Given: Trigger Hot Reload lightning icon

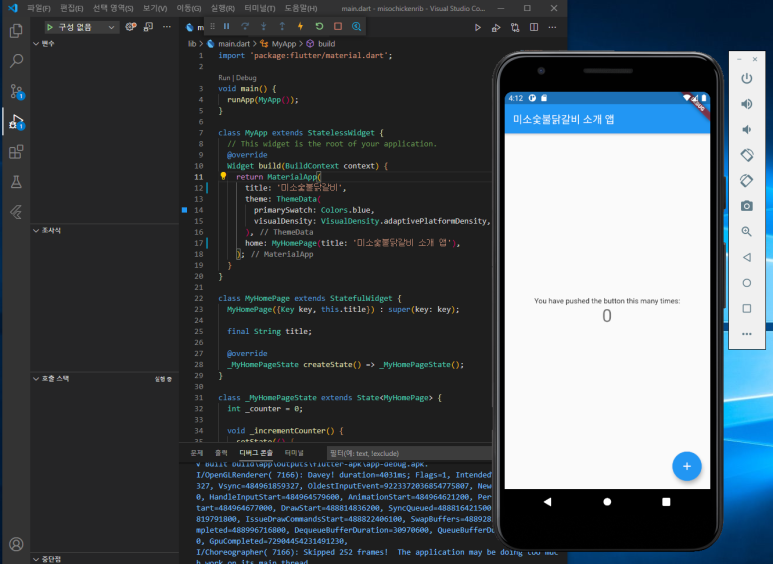Looking at the screenshot, I should [x=300, y=27].
